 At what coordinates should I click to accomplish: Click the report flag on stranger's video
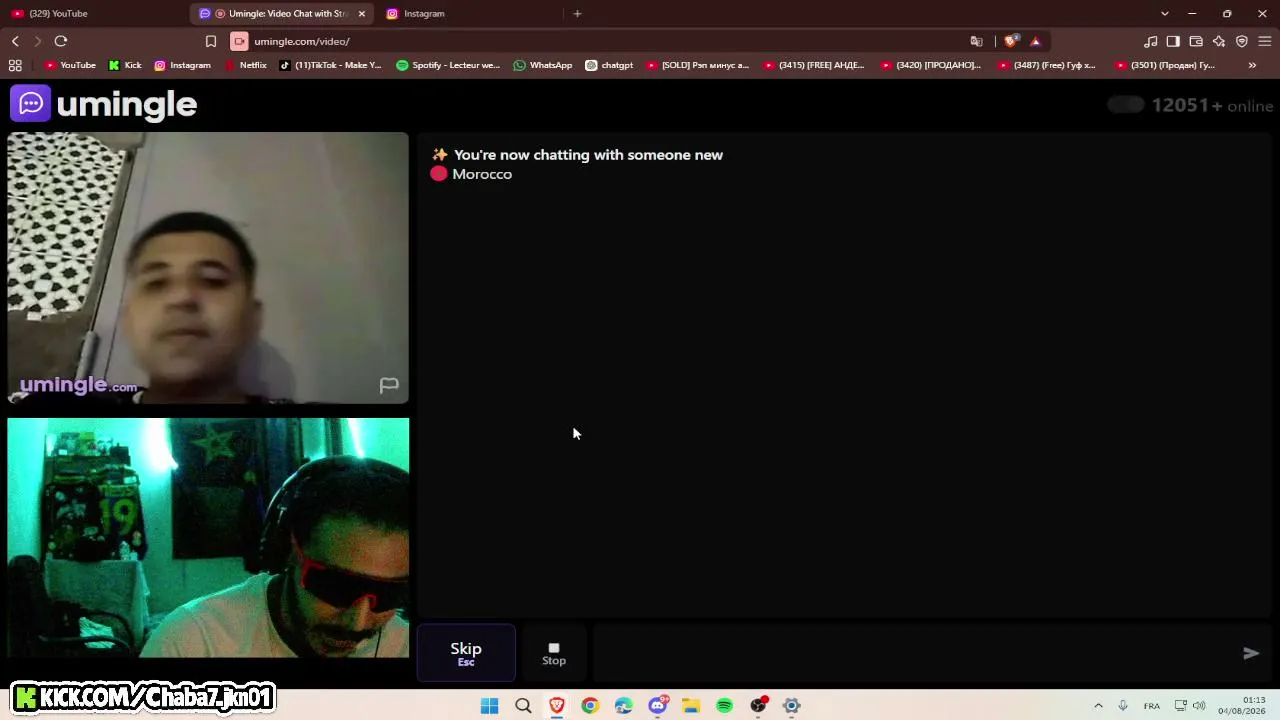[389, 385]
